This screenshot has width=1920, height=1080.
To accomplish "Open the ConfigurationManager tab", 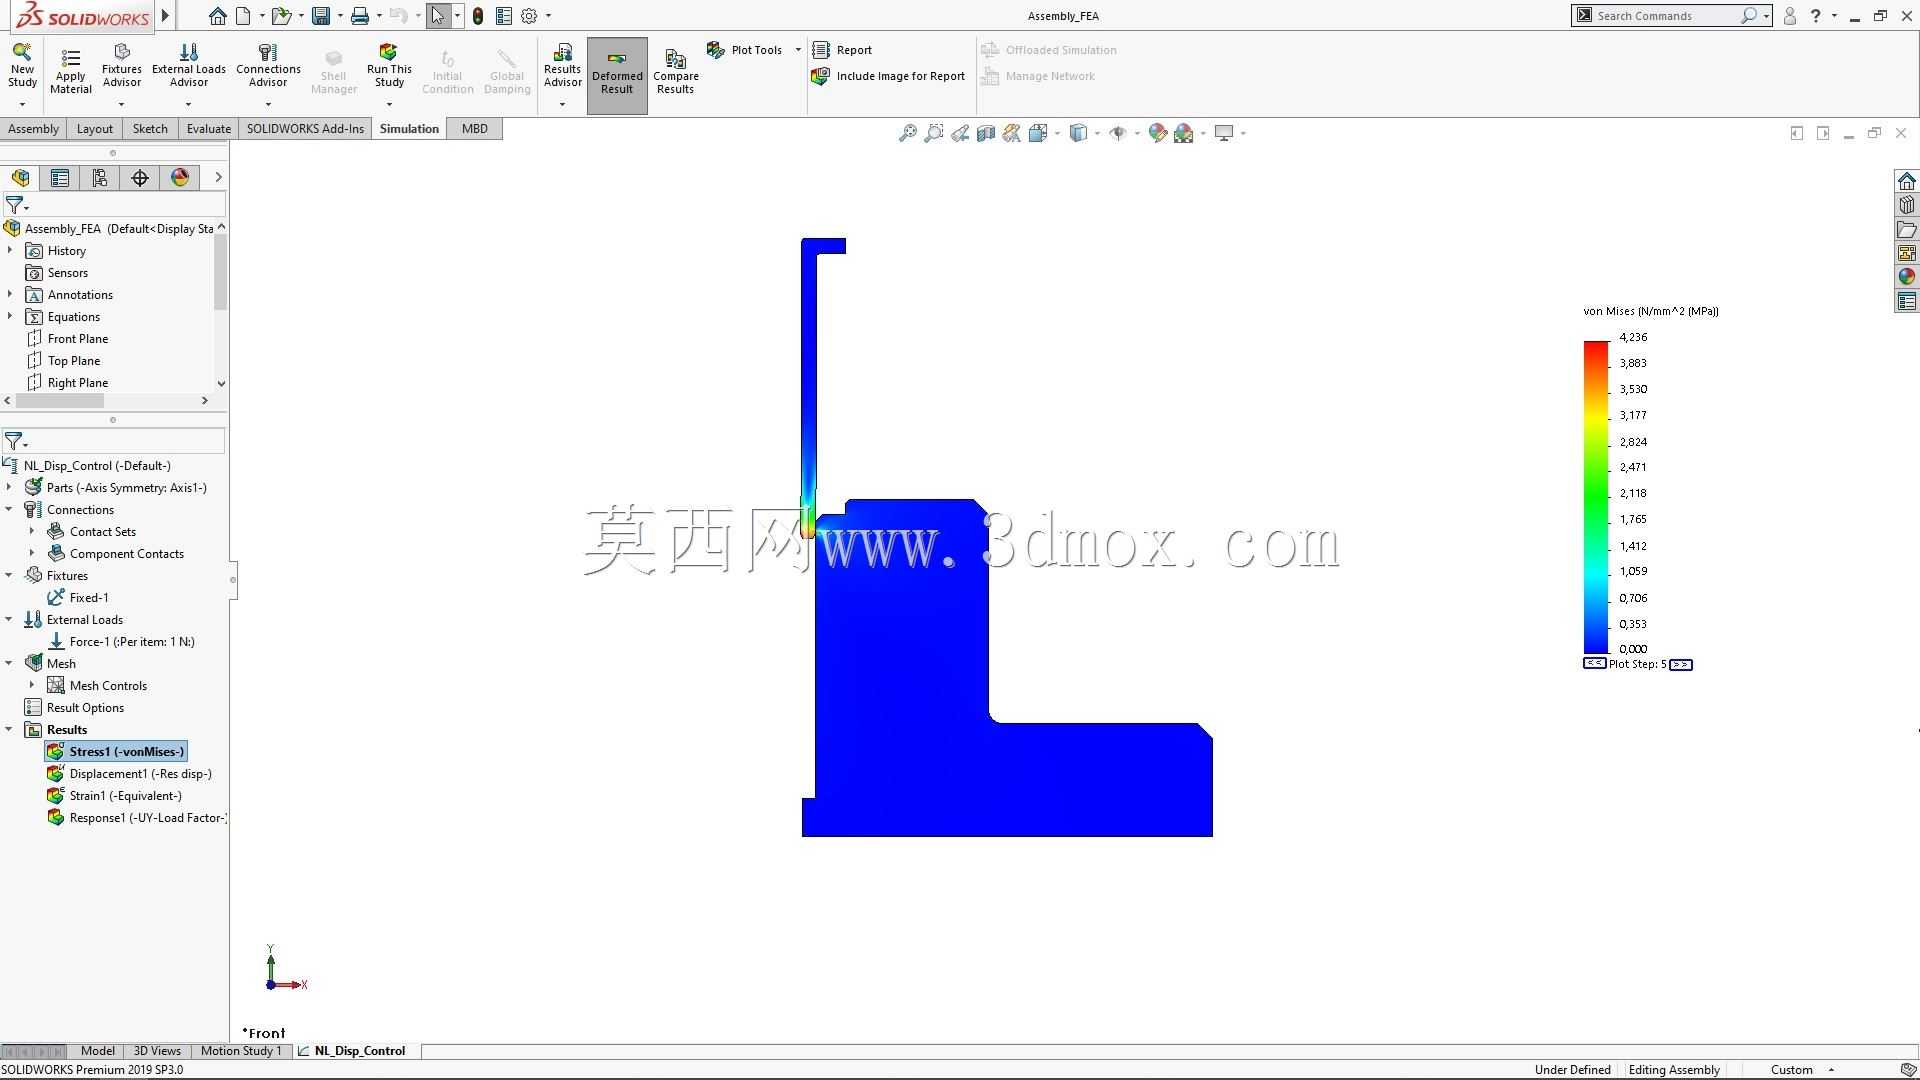I will (100, 178).
